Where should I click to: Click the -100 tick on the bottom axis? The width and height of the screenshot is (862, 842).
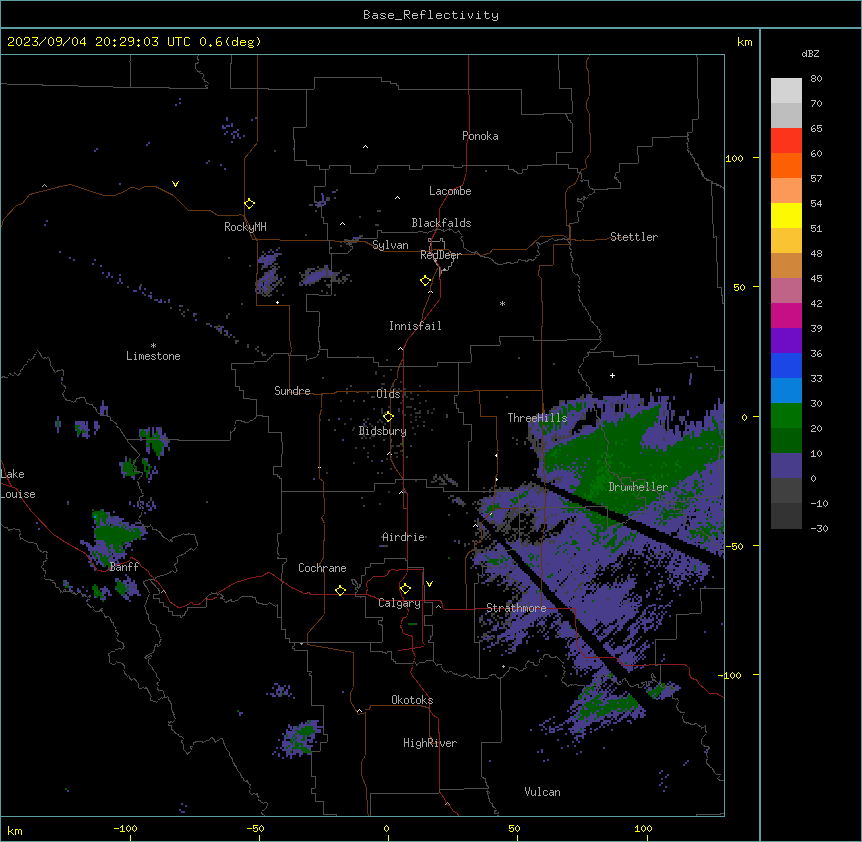click(126, 828)
